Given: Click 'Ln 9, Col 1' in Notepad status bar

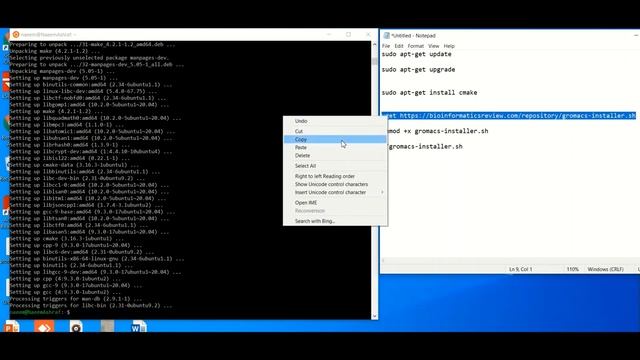Looking at the screenshot, I should (x=520, y=269).
